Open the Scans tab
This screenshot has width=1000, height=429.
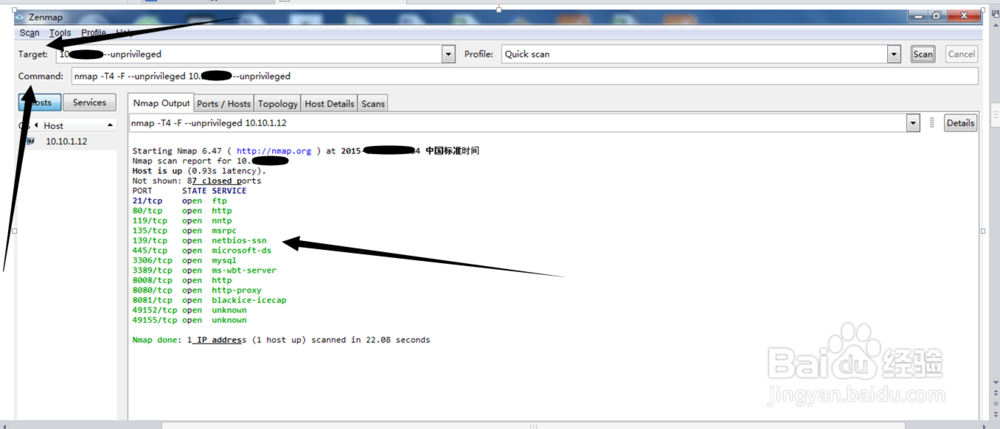tap(373, 103)
